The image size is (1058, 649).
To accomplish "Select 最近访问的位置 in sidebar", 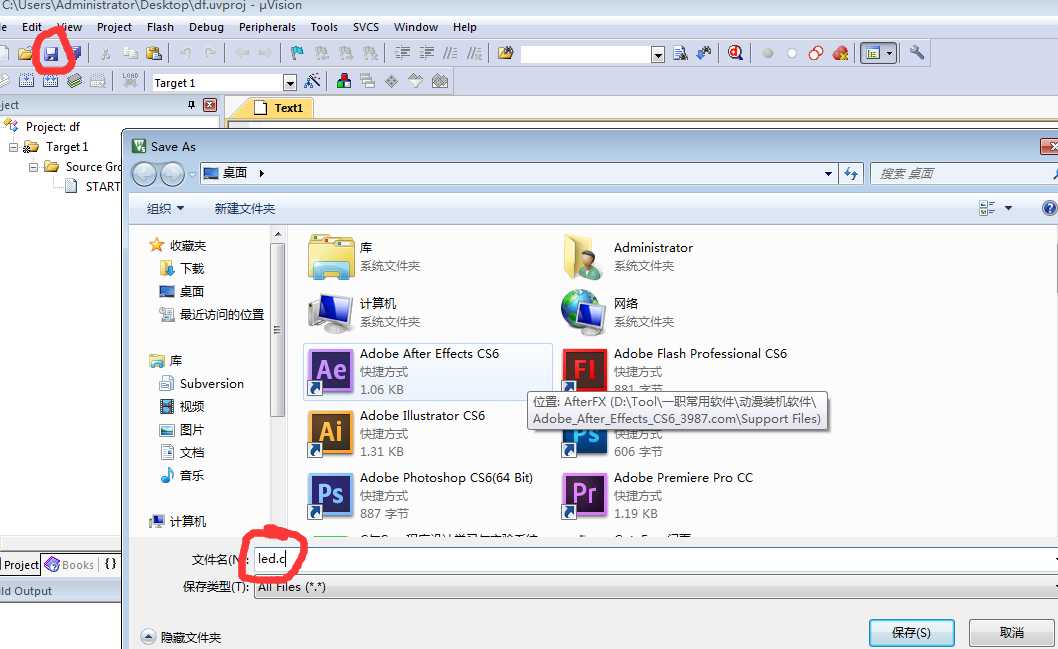I will [211, 314].
